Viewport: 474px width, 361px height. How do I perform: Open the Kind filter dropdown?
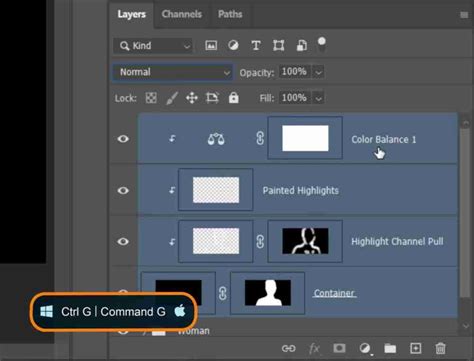(x=153, y=46)
